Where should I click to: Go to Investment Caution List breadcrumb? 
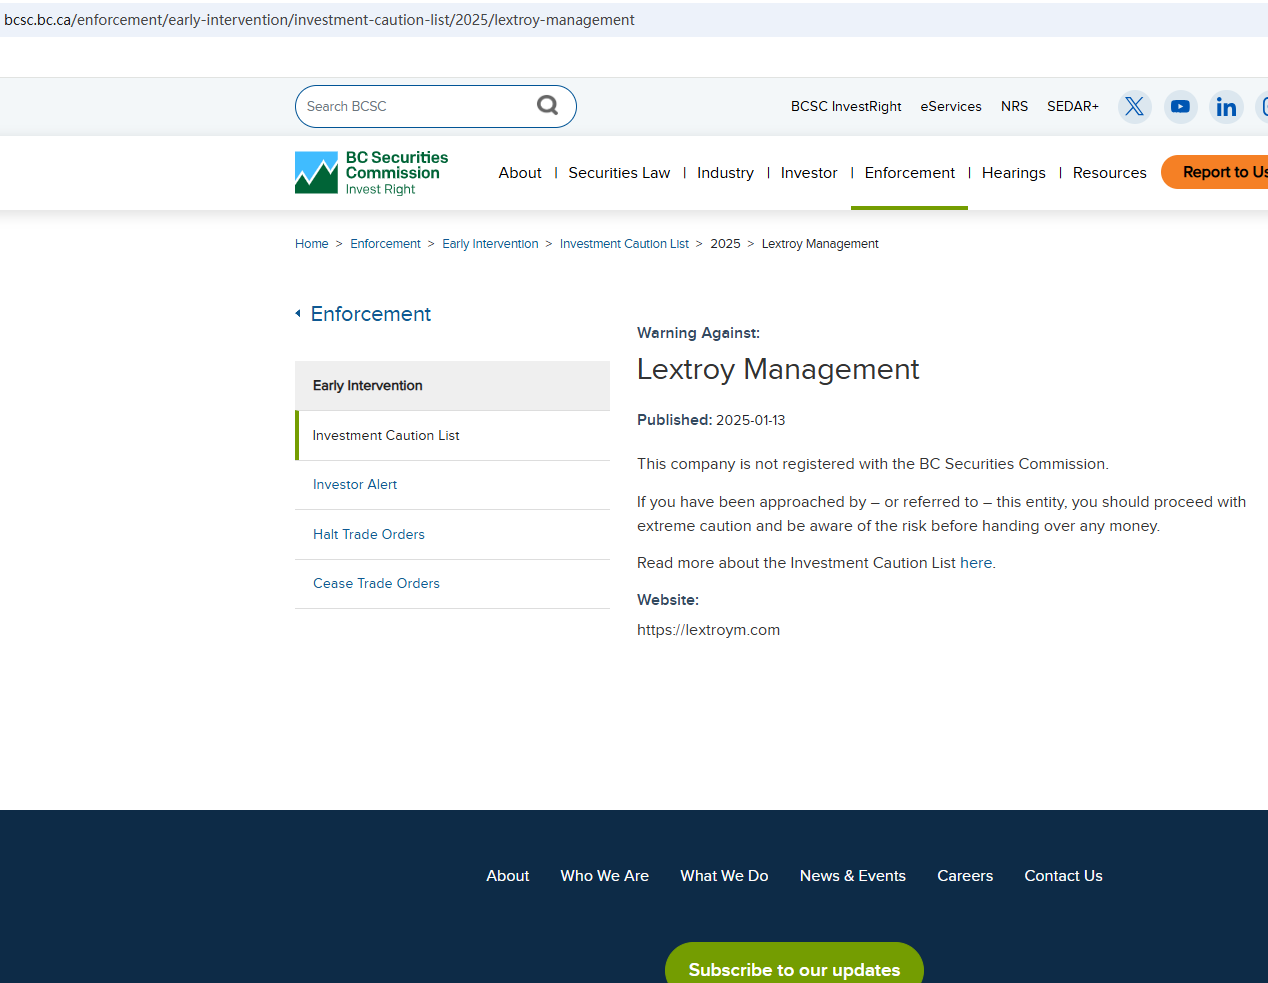(624, 244)
